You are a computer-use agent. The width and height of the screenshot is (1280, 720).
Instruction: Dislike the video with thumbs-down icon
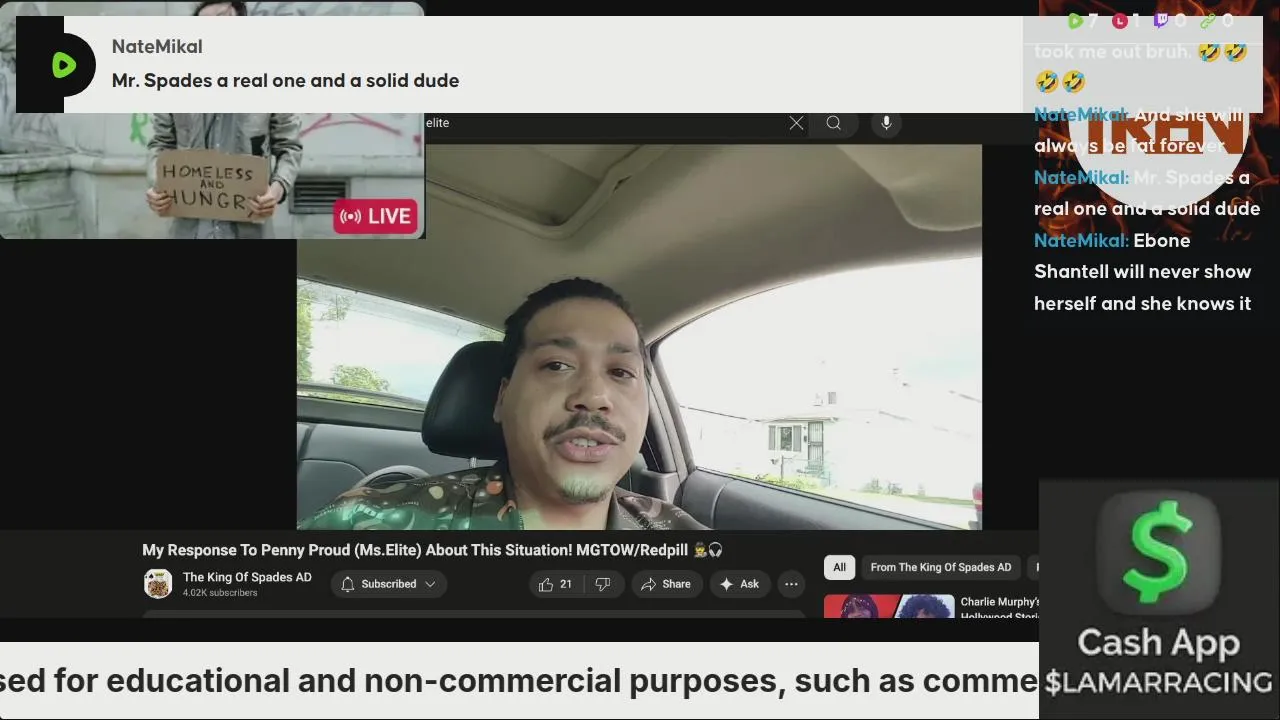(603, 584)
